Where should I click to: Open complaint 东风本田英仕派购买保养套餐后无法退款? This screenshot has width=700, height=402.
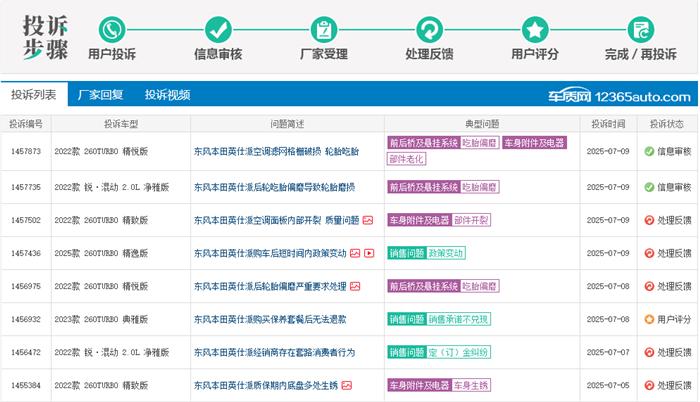click(270, 319)
